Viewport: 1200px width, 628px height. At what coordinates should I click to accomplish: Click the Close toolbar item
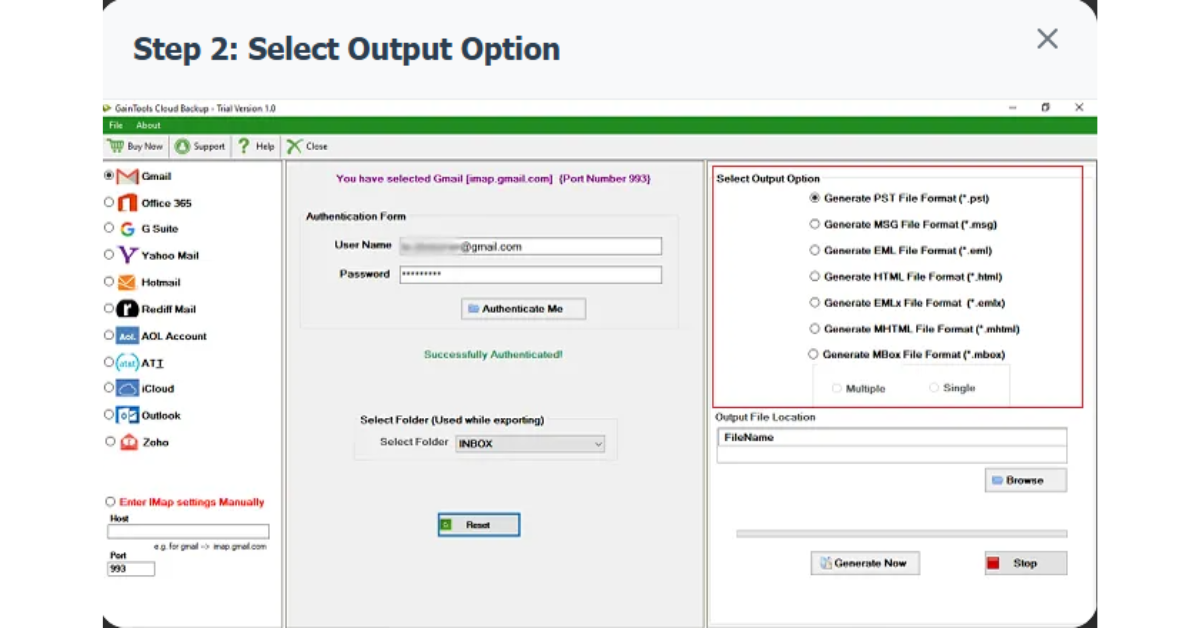click(x=307, y=146)
